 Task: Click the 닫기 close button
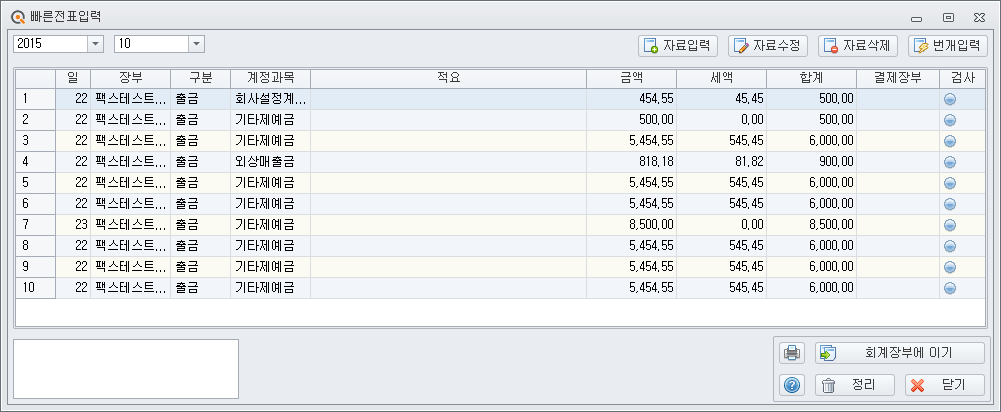tap(945, 385)
